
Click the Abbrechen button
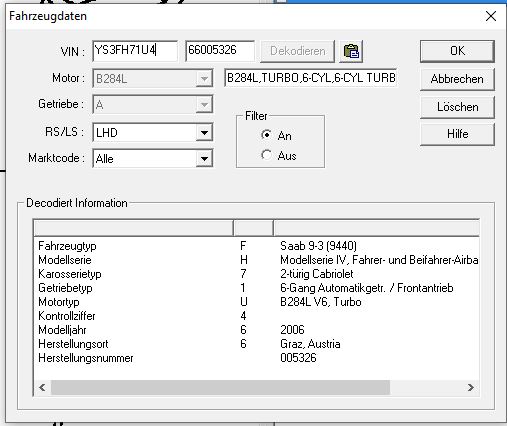pos(457,79)
